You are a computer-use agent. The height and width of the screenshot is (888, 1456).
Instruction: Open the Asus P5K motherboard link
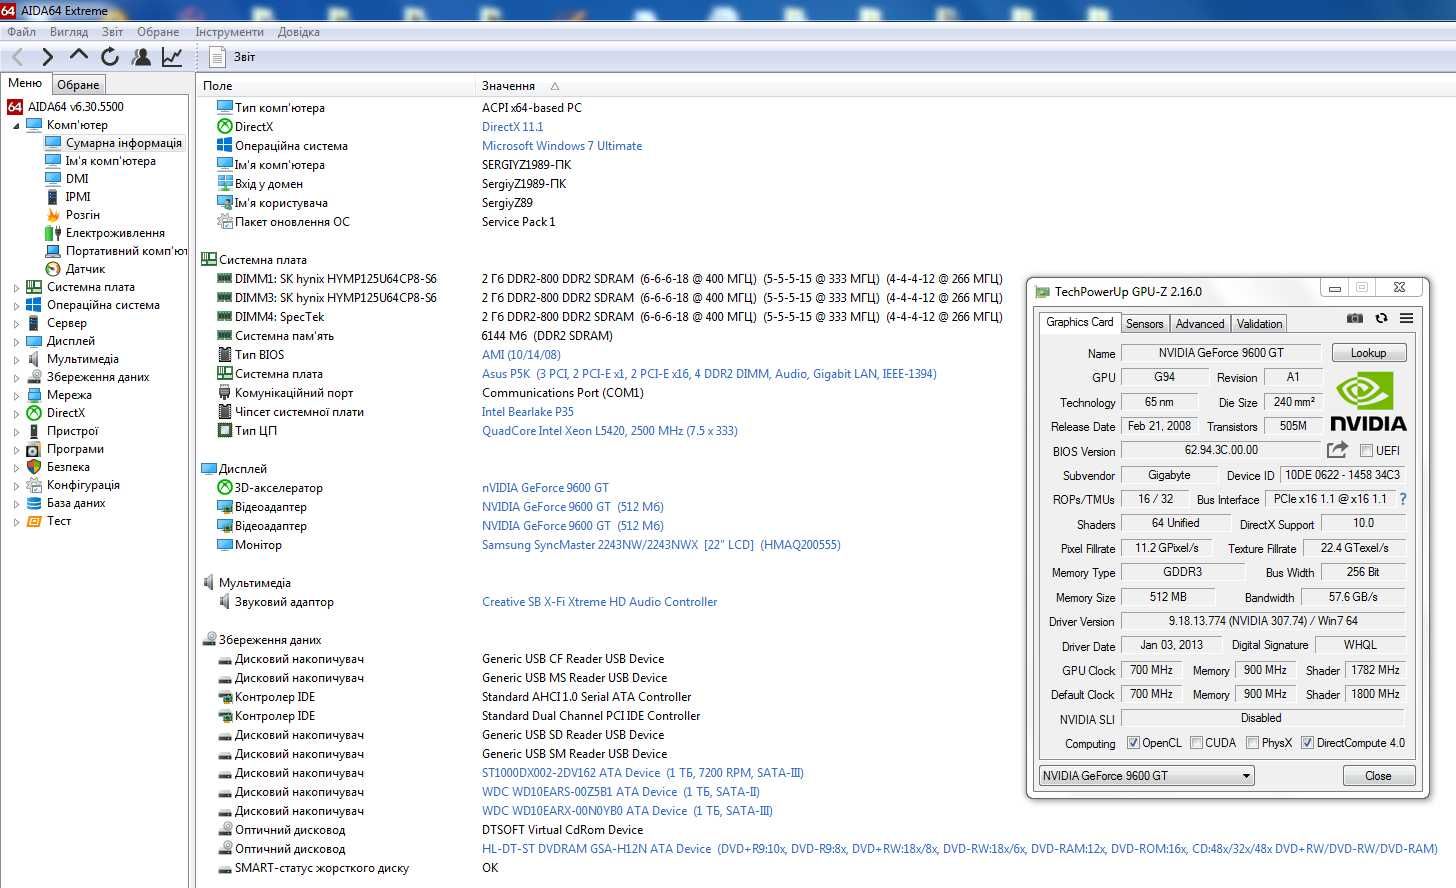[709, 374]
